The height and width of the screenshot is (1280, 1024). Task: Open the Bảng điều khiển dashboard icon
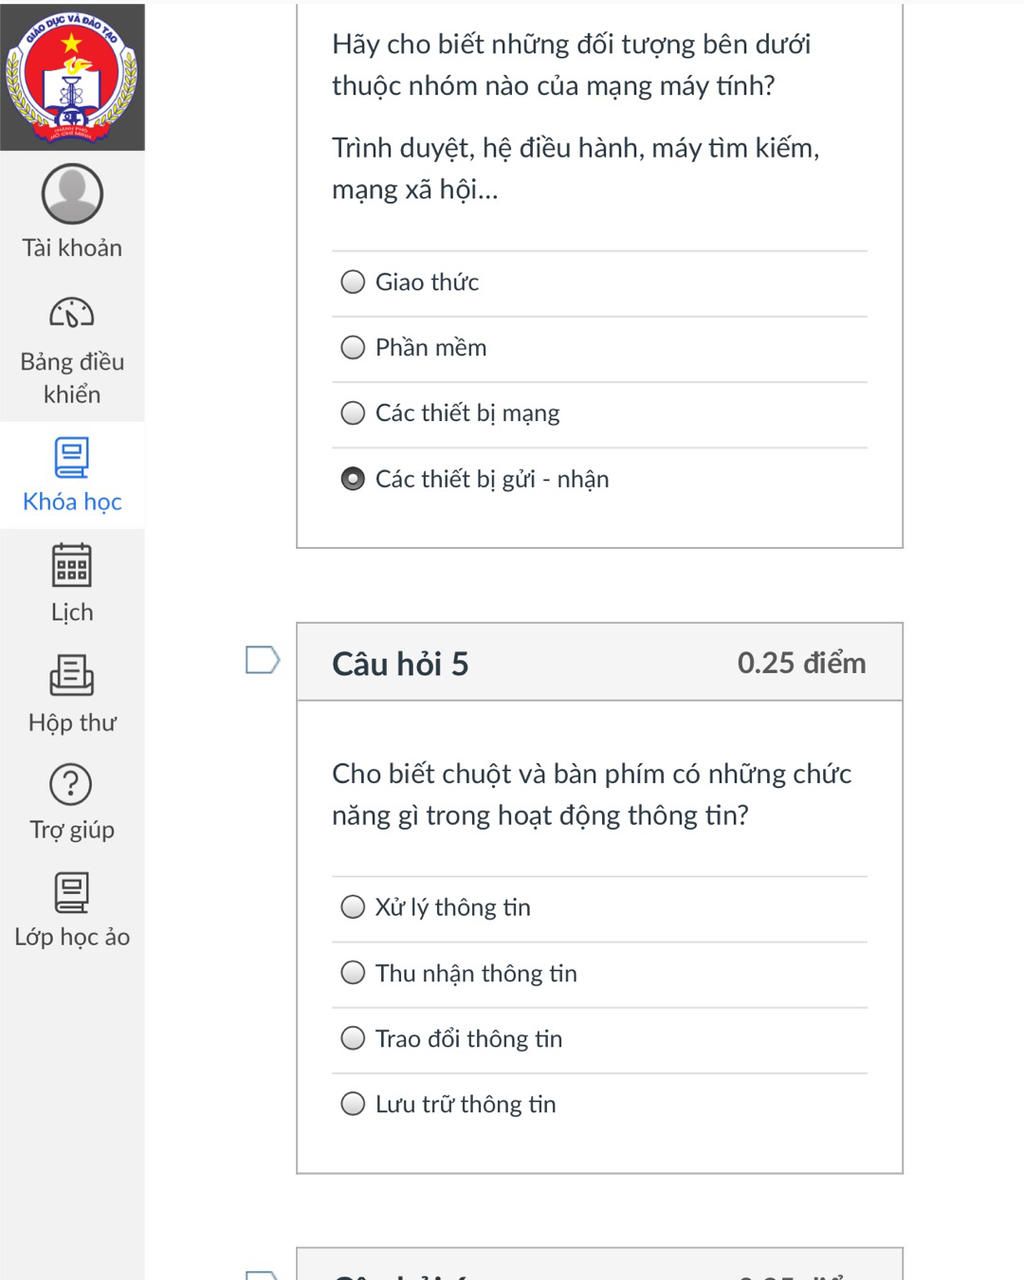[72, 313]
